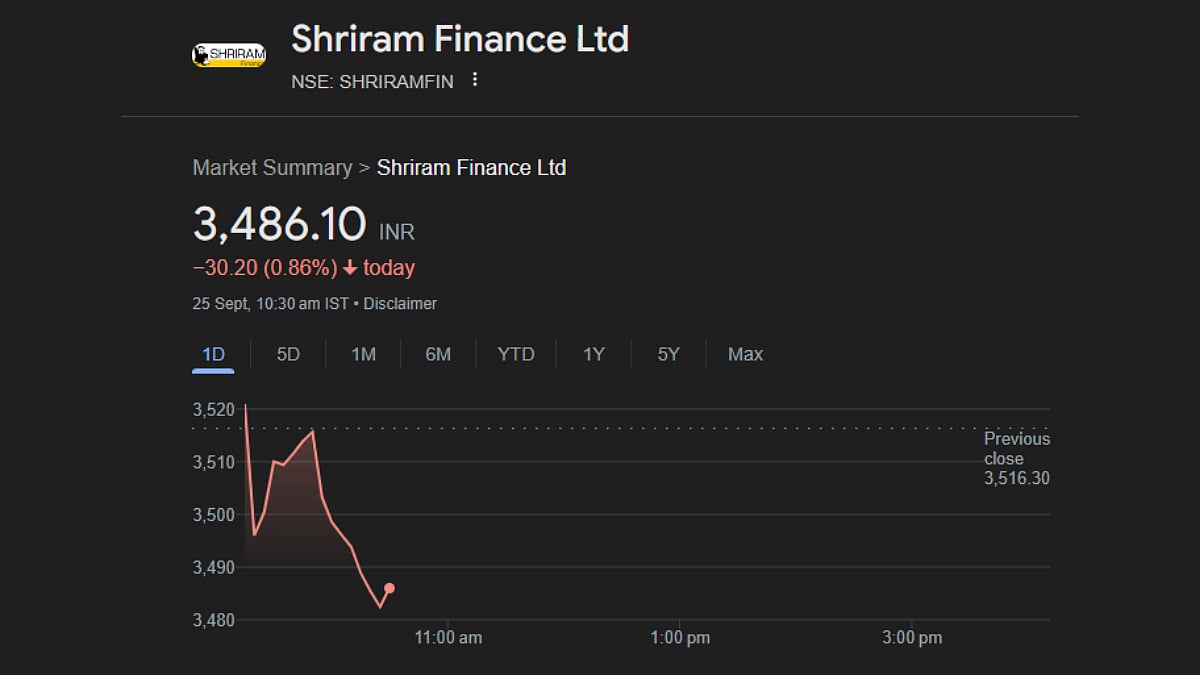Click the Disclaimer link

tap(400, 303)
